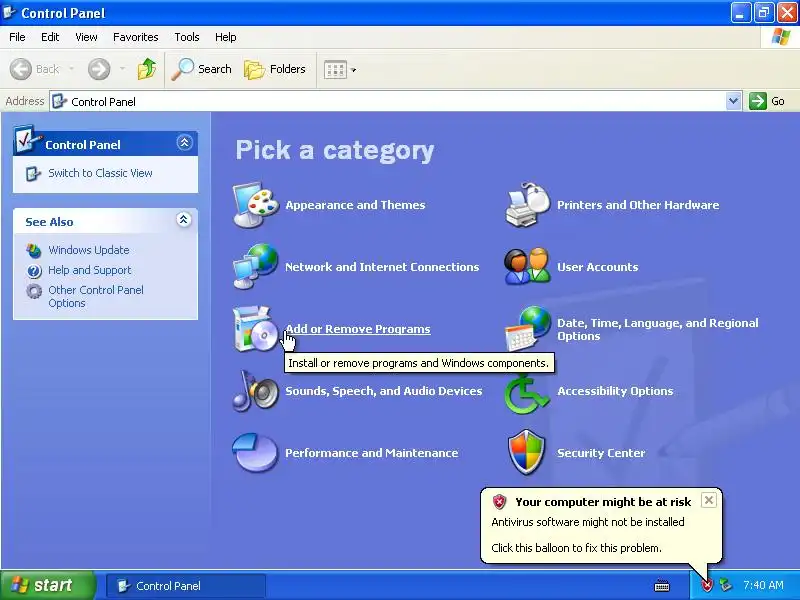Toggle the Folders pane button
The image size is (800, 600).
pyautogui.click(x=276, y=69)
